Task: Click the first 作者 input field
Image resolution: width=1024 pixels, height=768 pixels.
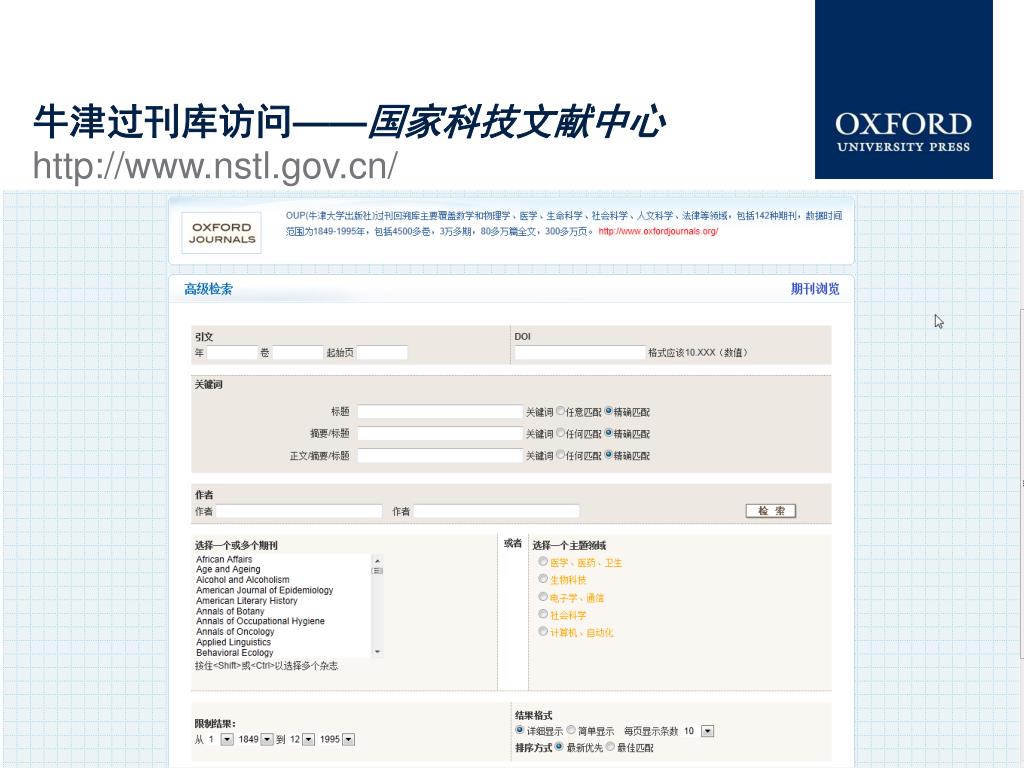Action: click(x=299, y=511)
